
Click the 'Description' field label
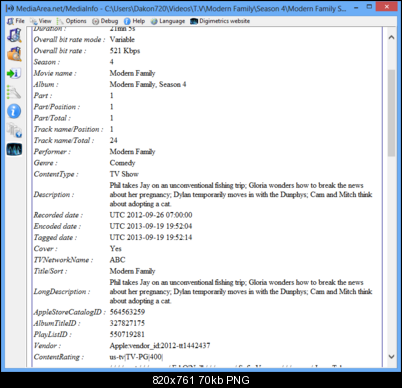[x=53, y=194]
